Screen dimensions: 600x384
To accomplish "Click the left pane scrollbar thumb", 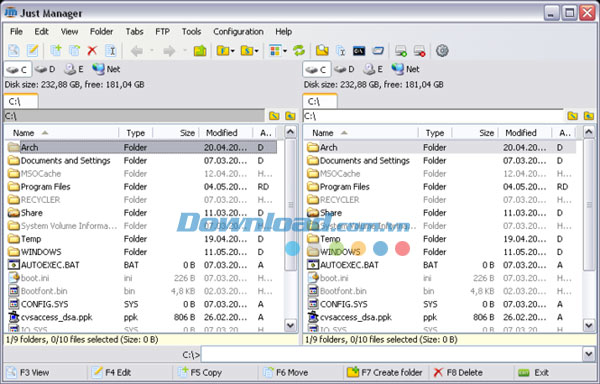I will [291, 205].
